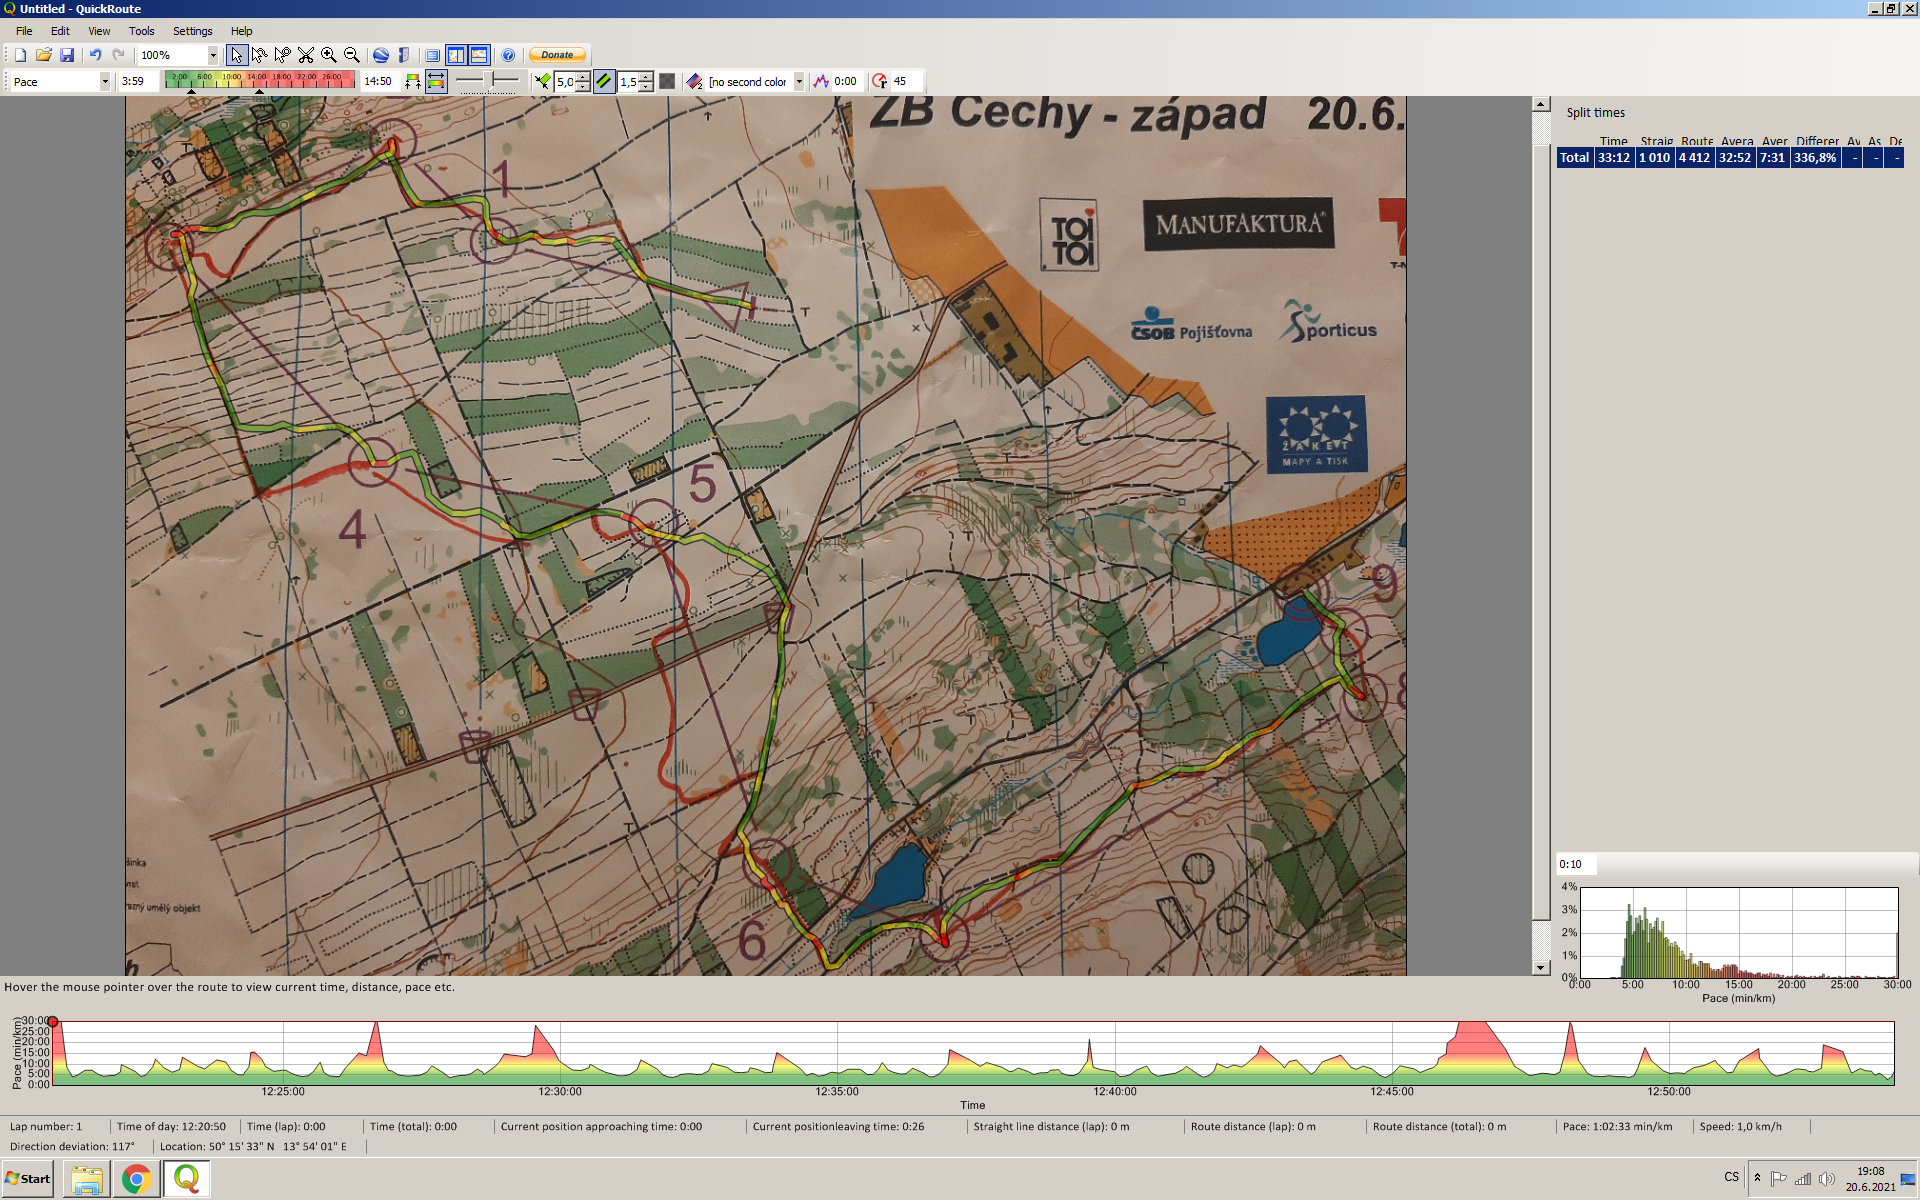Screen dimensions: 1920x1200
Task: Click the auto-adjust color range icon
Action: [x=412, y=81]
